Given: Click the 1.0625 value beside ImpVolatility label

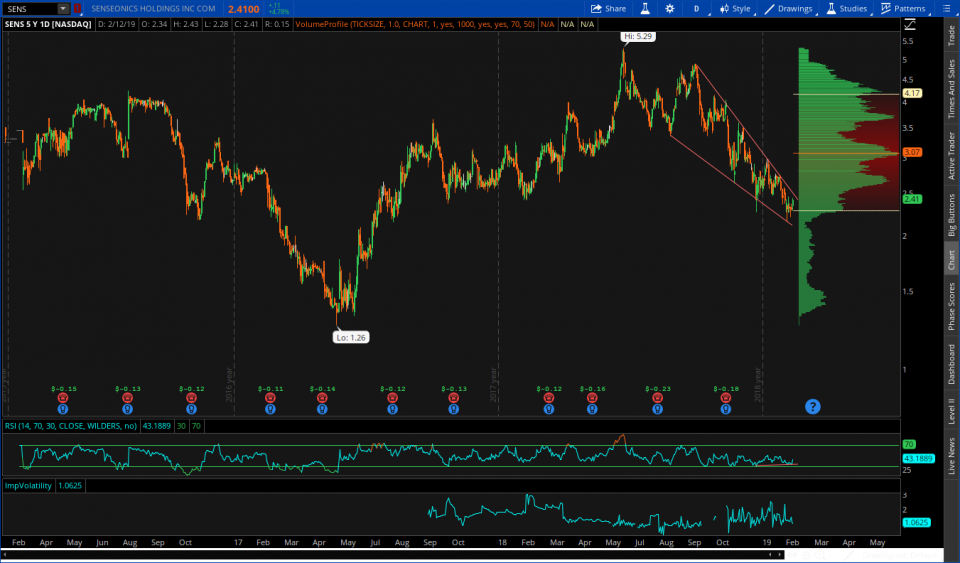Looking at the screenshot, I should coord(70,485).
